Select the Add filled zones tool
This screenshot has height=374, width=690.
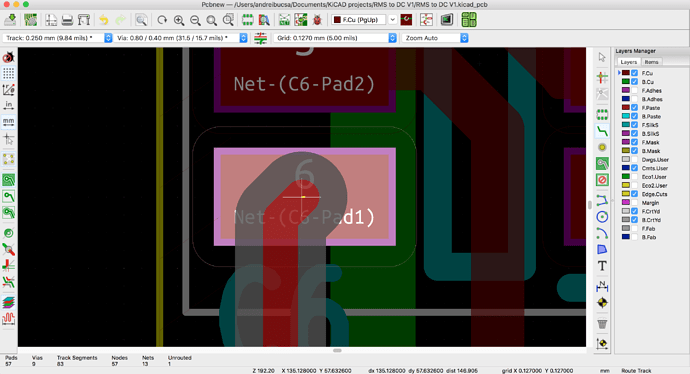[602, 164]
